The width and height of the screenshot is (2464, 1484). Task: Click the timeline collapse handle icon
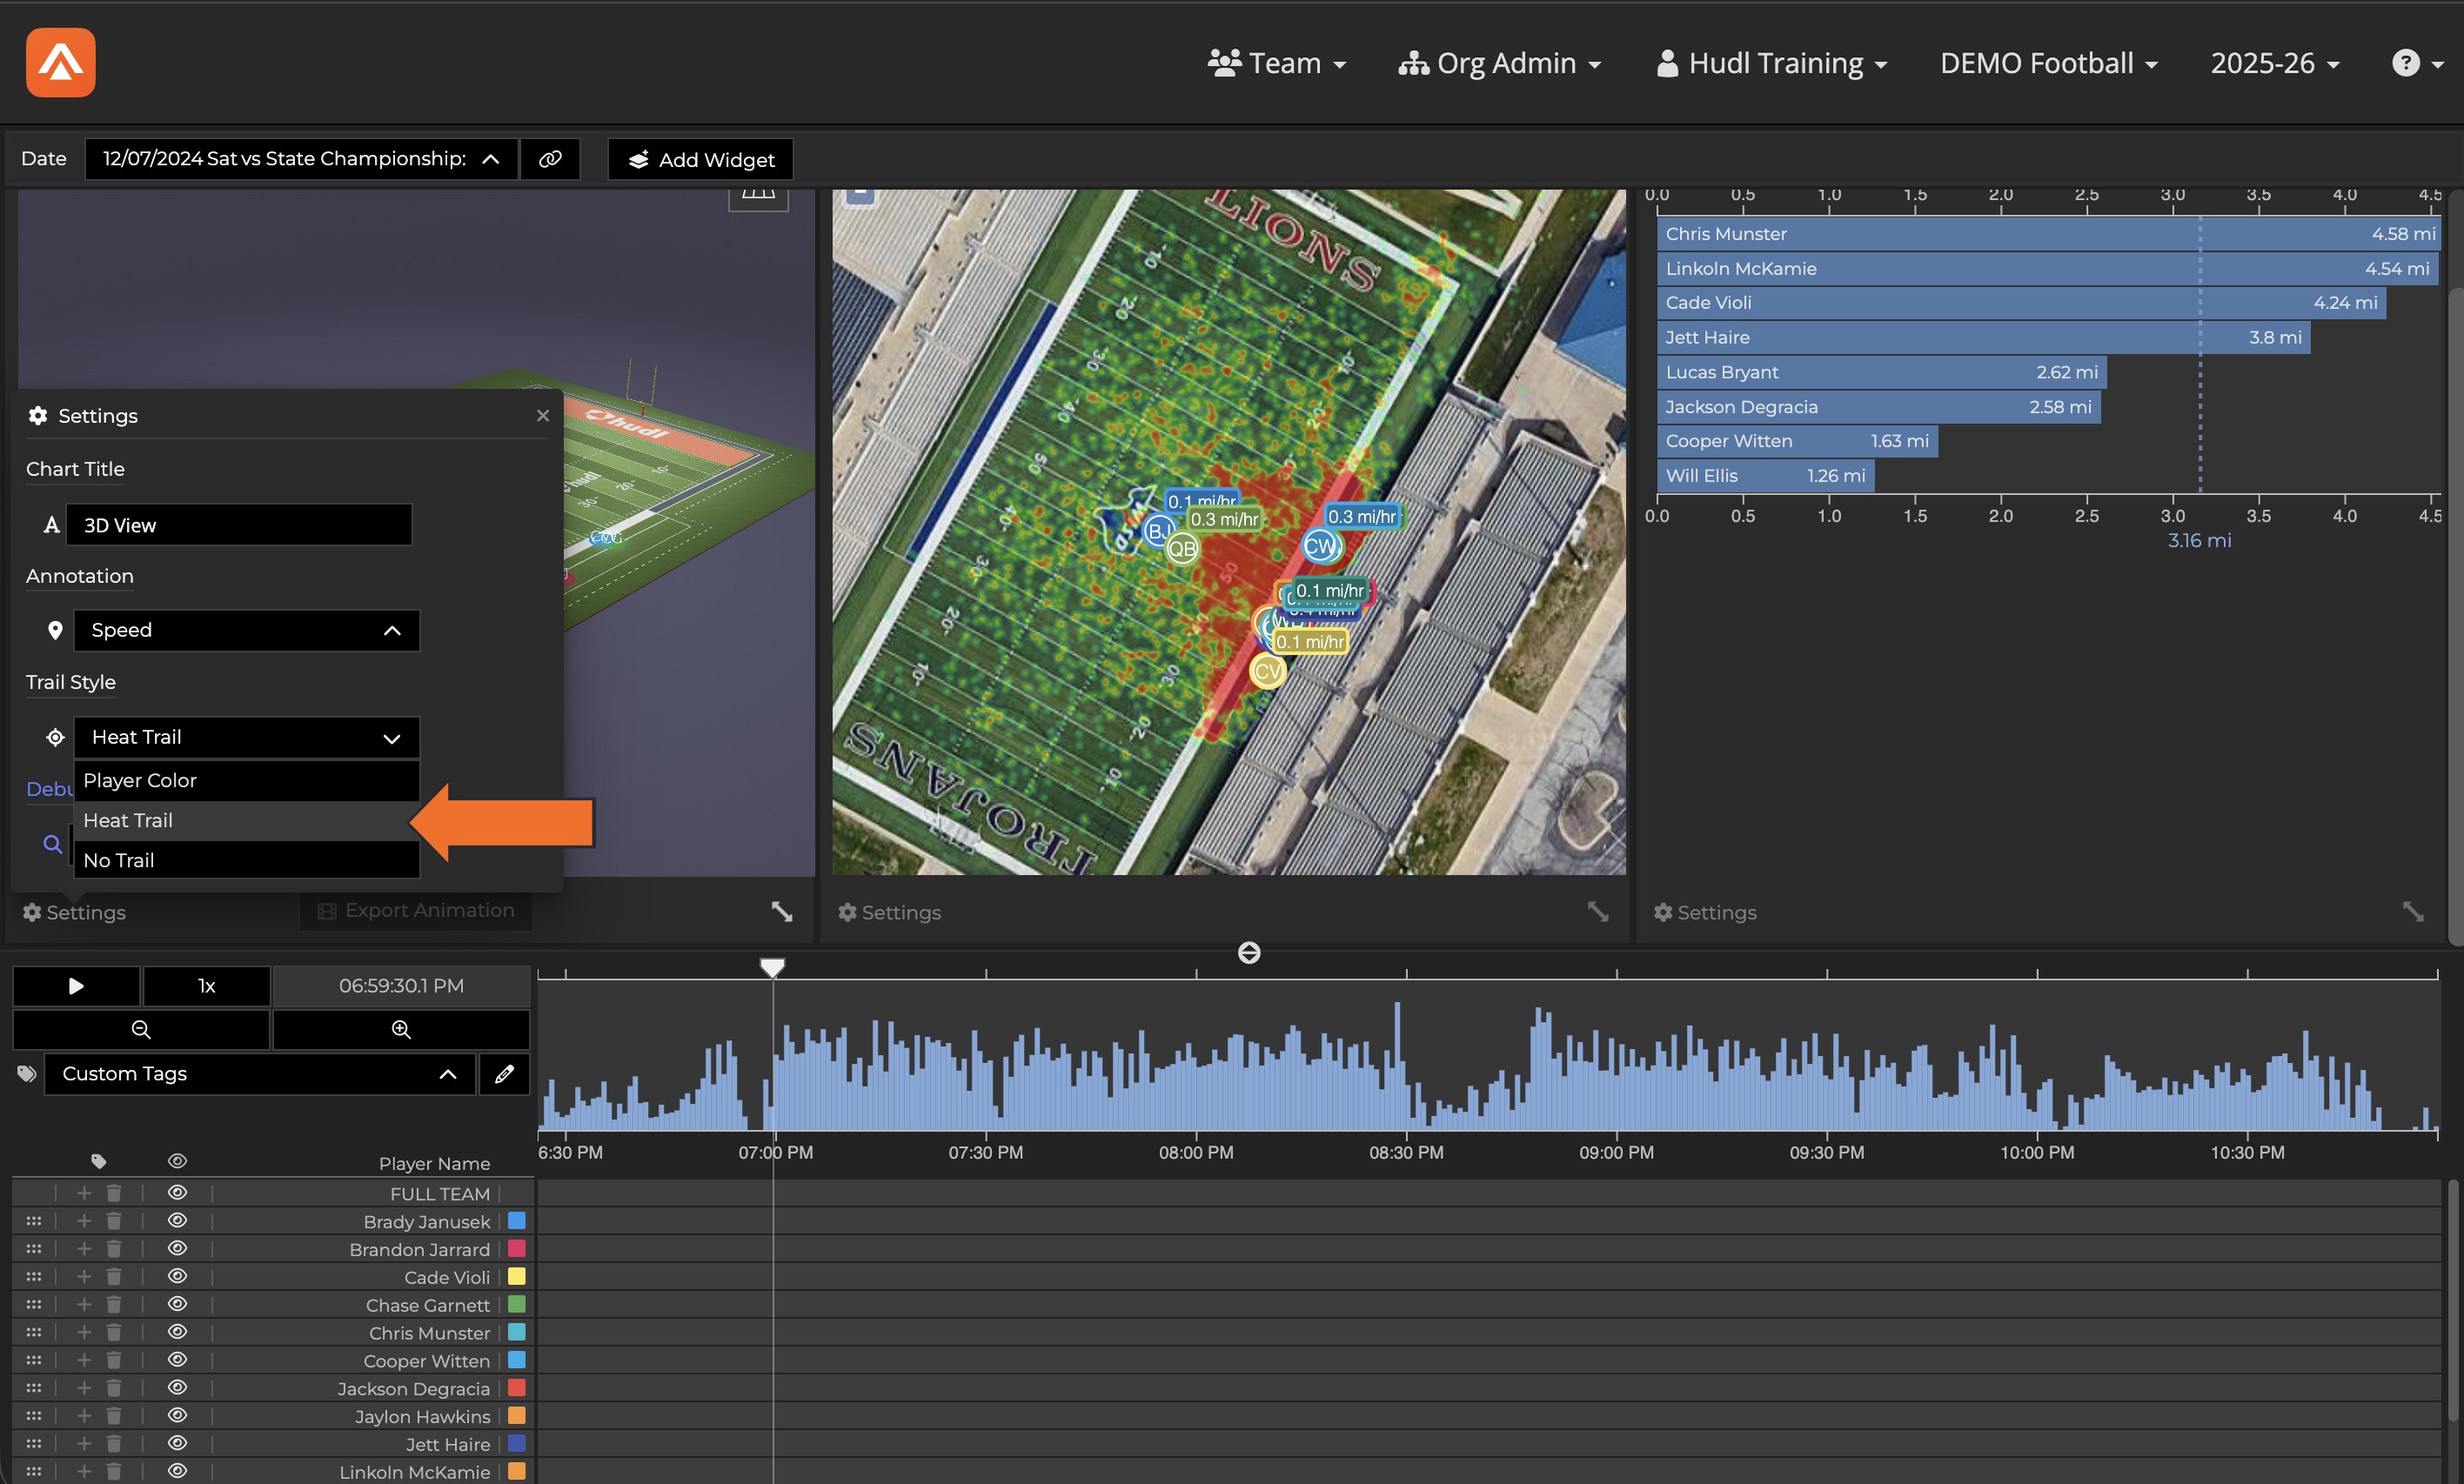tap(1249, 952)
